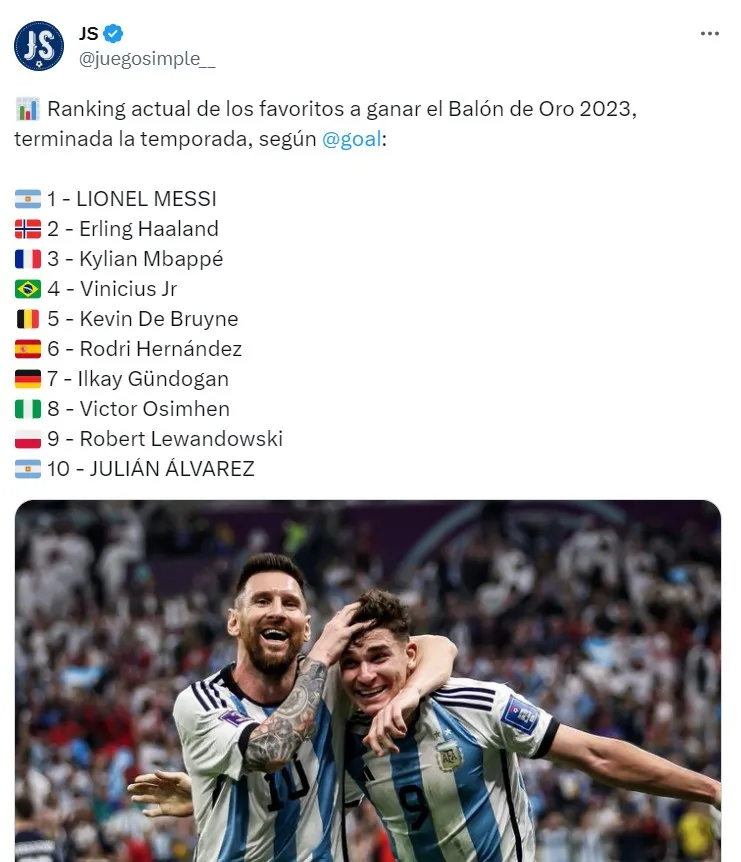Click the Argentina flag next to Messi
741x862 pixels.
click(x=28, y=199)
